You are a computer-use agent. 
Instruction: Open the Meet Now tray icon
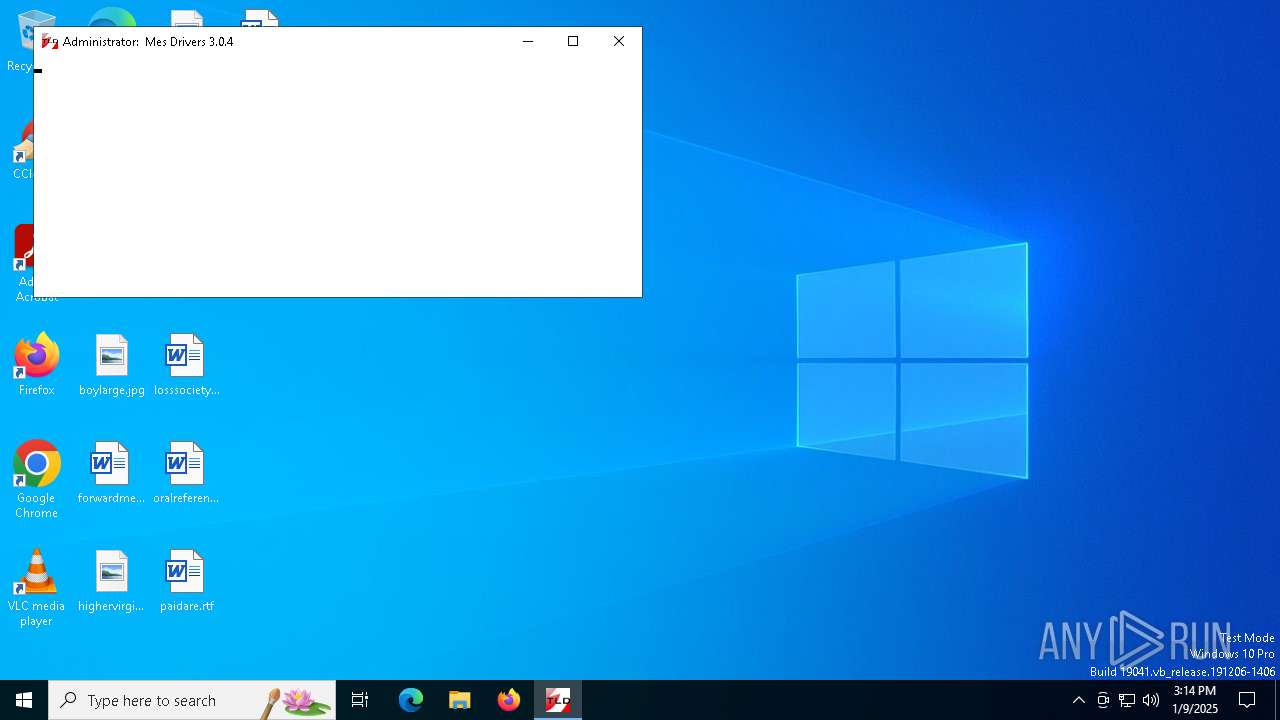point(1103,700)
